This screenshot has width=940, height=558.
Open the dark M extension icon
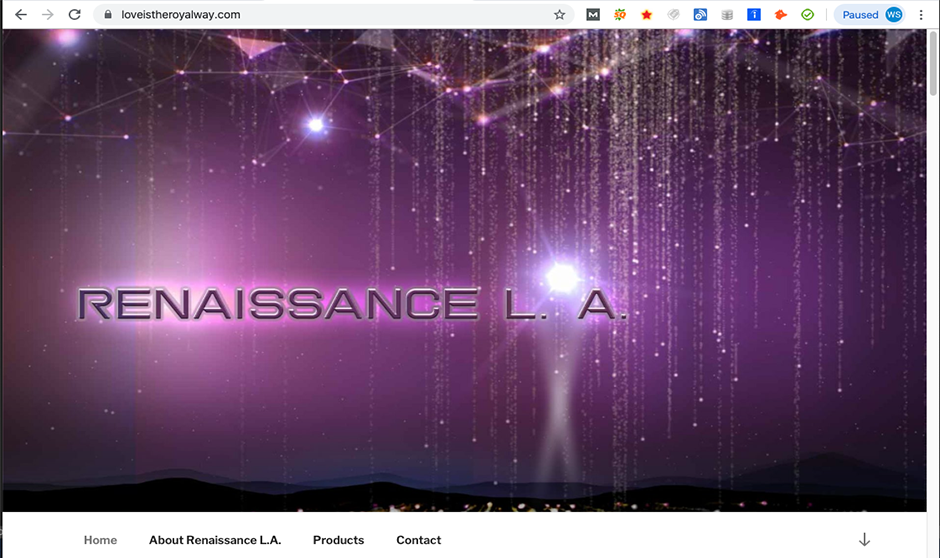tap(593, 14)
